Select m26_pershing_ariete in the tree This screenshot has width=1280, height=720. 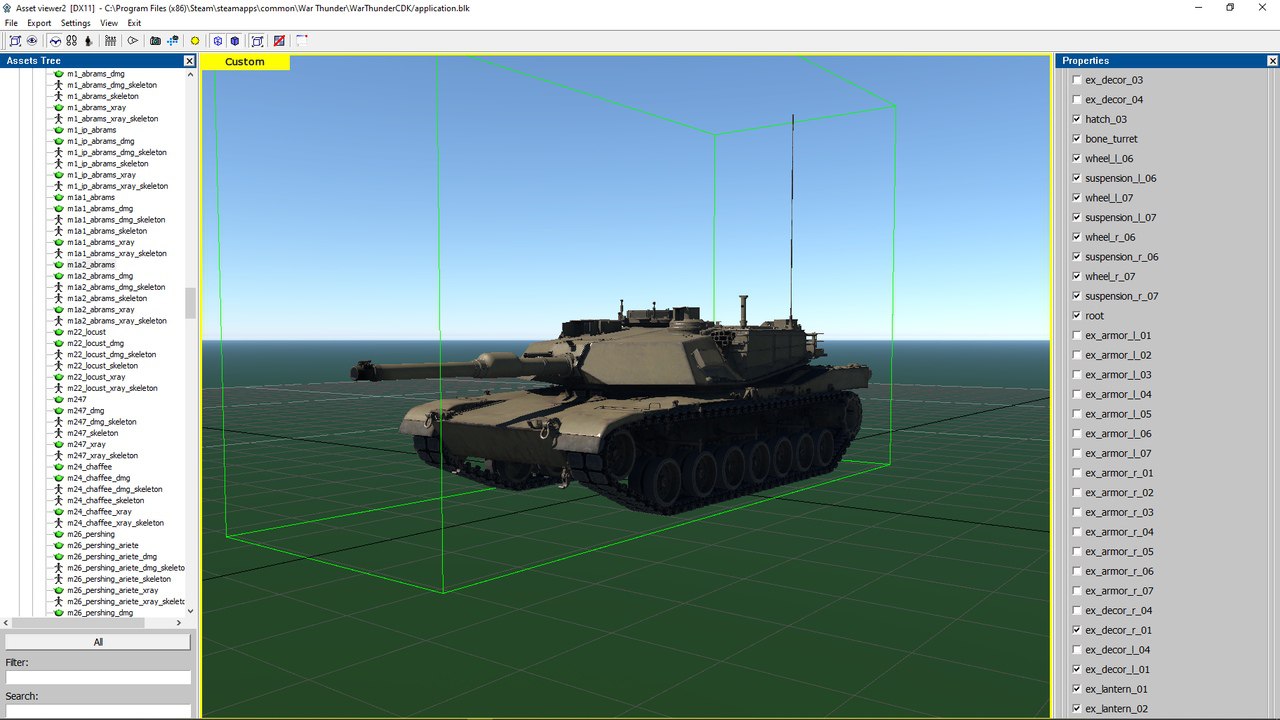coord(102,545)
